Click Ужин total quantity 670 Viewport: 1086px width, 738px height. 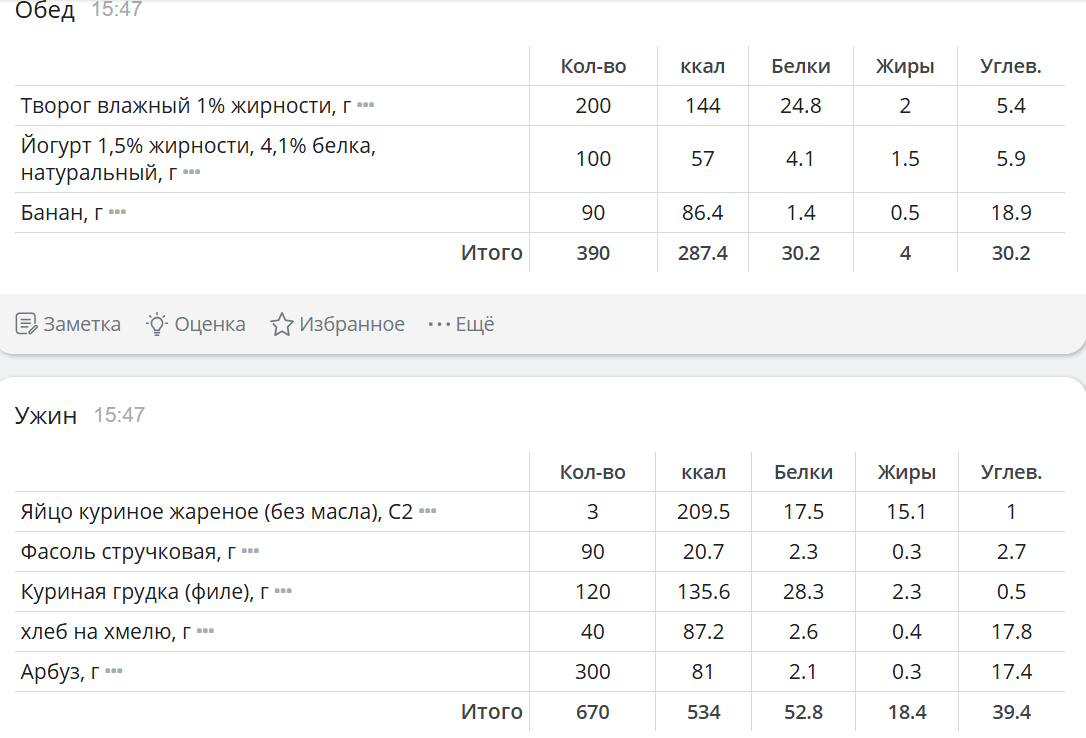pos(593,712)
